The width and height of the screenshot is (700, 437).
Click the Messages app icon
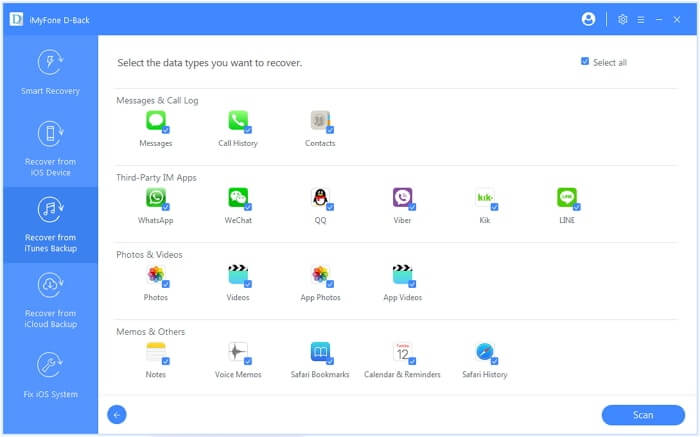pyautogui.click(x=156, y=121)
